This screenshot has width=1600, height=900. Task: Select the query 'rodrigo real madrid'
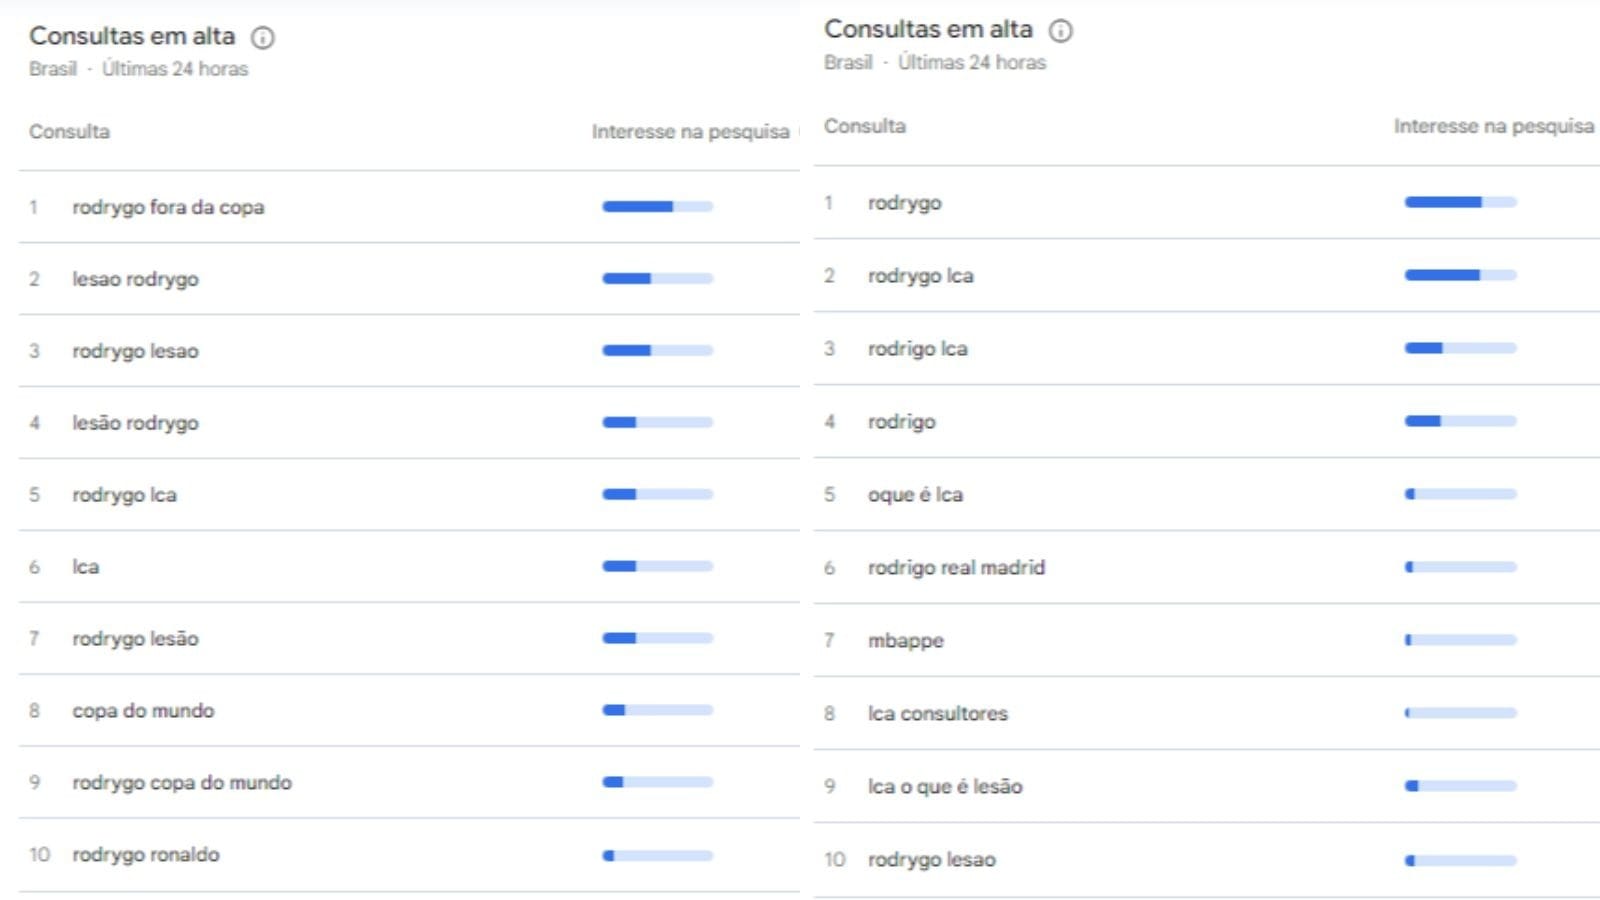pyautogui.click(x=956, y=568)
